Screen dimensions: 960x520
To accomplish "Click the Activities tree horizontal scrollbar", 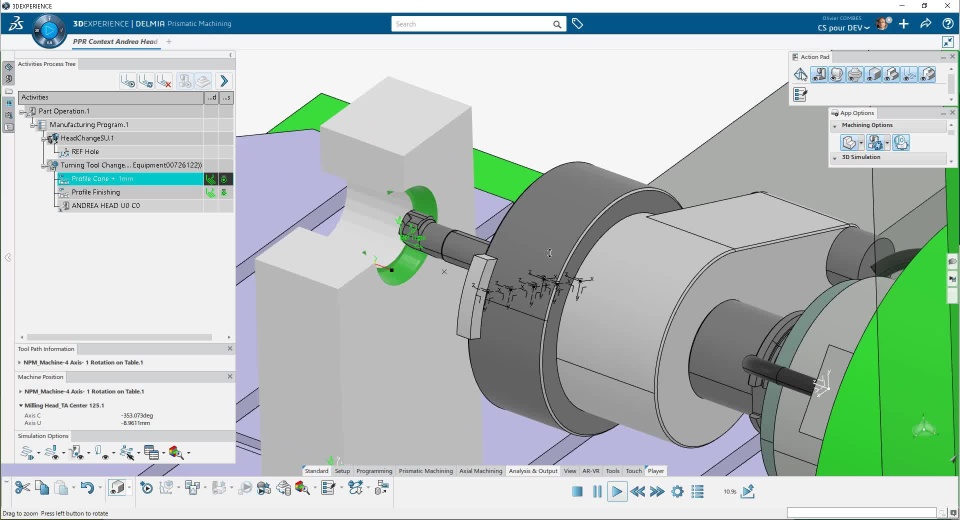I will point(119,337).
